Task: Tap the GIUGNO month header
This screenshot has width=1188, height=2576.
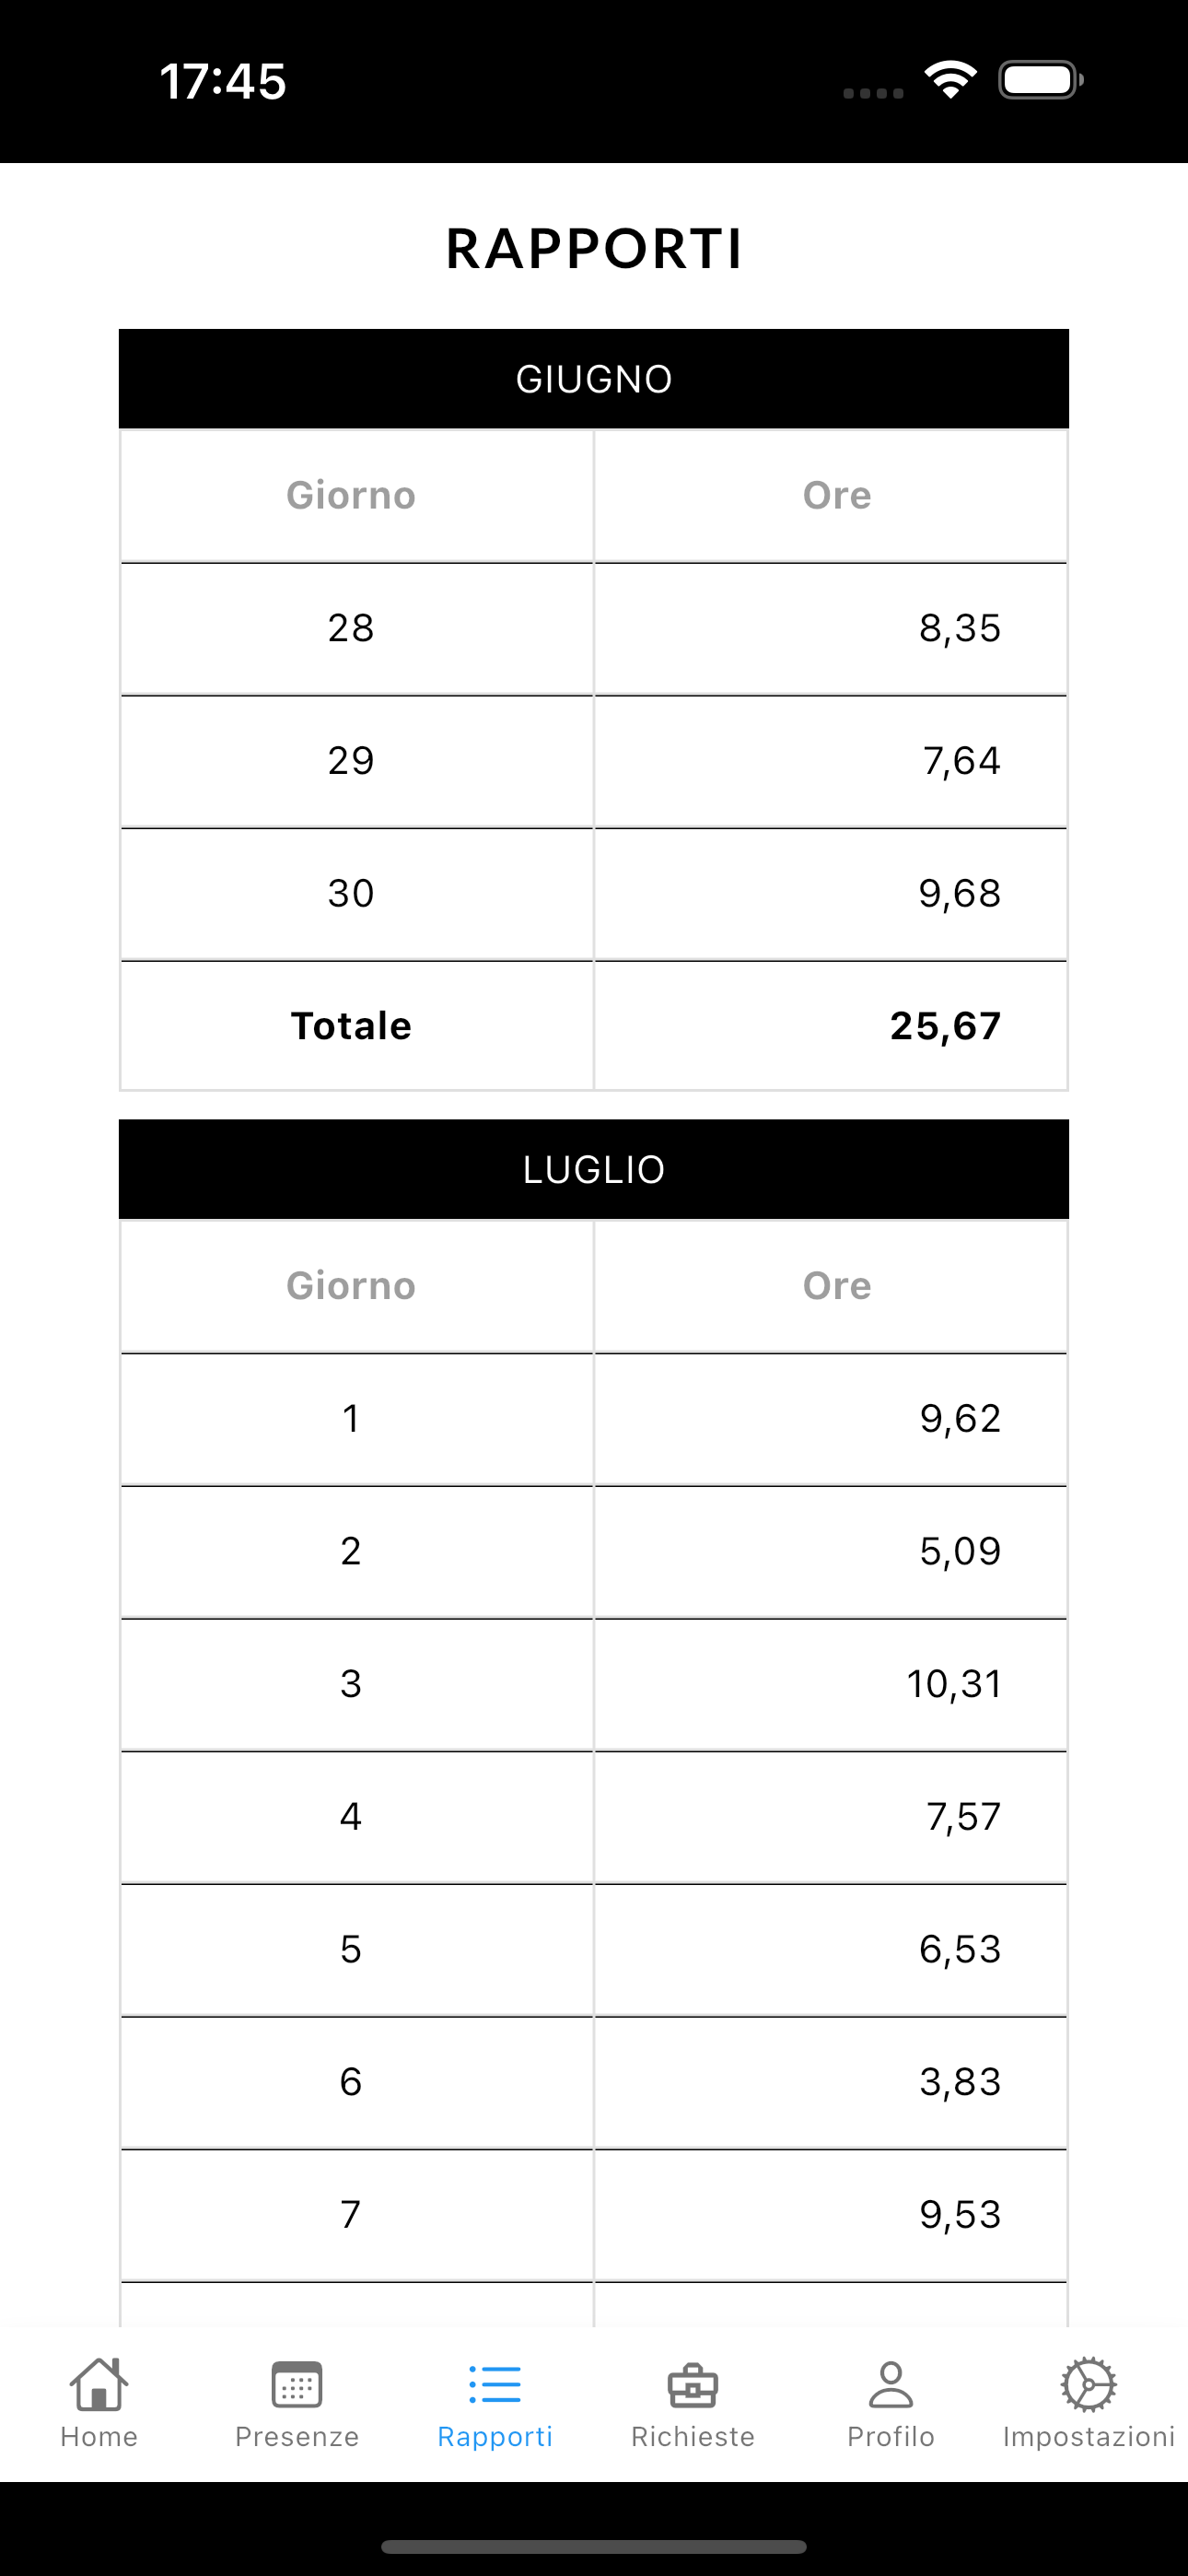Action: click(594, 379)
